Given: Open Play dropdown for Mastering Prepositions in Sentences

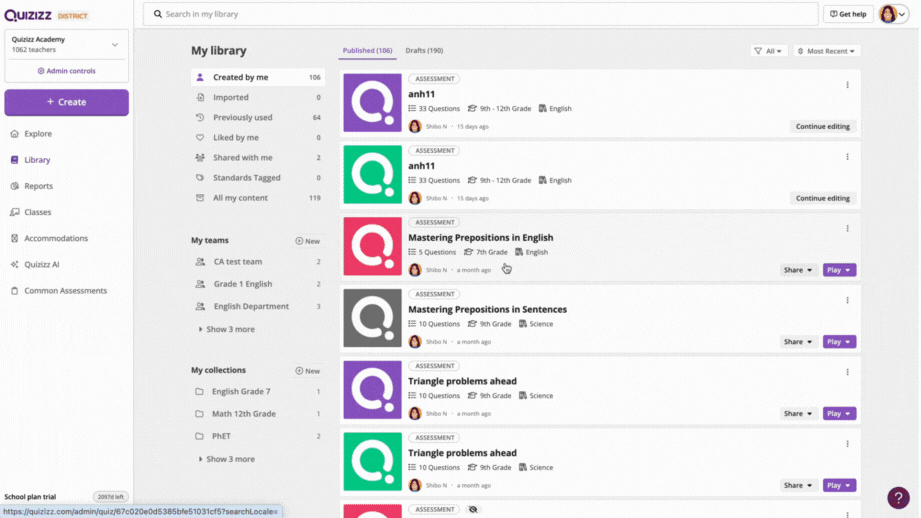Looking at the screenshot, I should (x=839, y=342).
